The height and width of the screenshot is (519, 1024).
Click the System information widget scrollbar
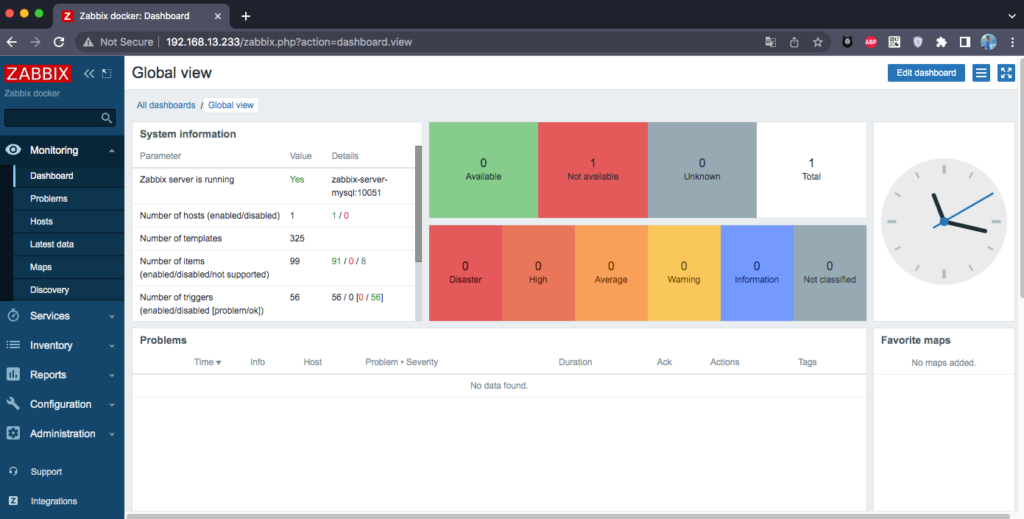pyautogui.click(x=419, y=204)
